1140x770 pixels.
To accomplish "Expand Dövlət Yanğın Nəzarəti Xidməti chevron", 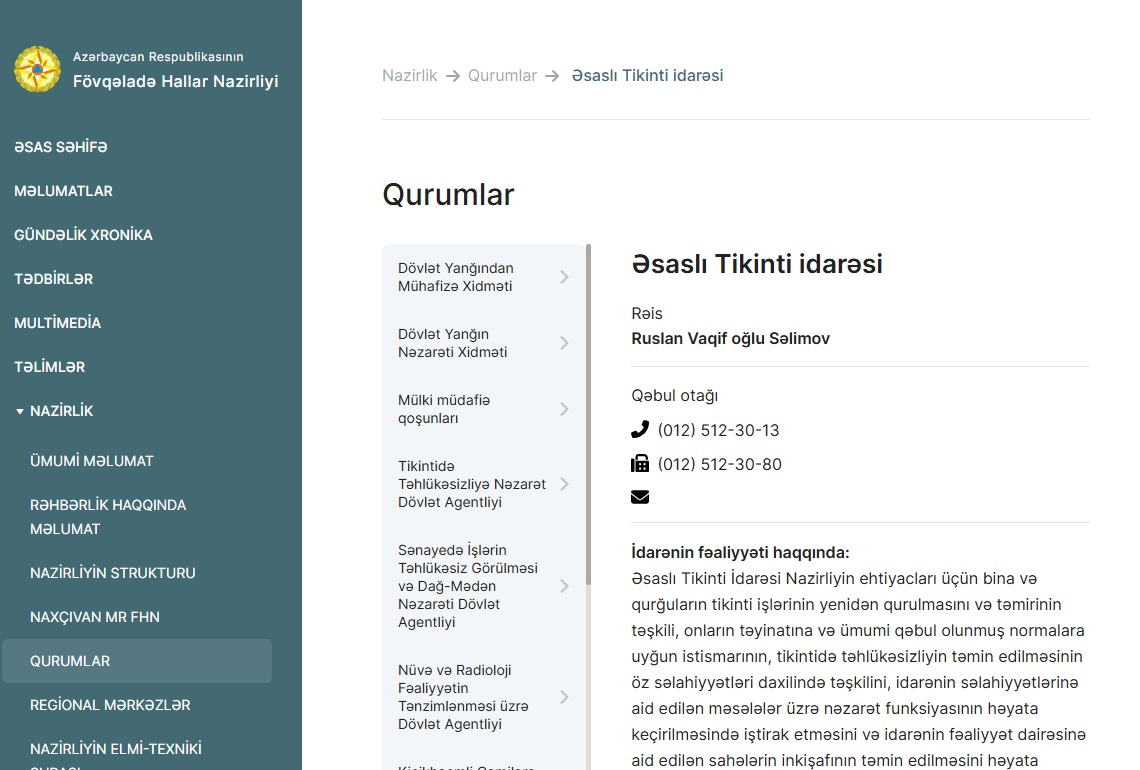I will (564, 343).
